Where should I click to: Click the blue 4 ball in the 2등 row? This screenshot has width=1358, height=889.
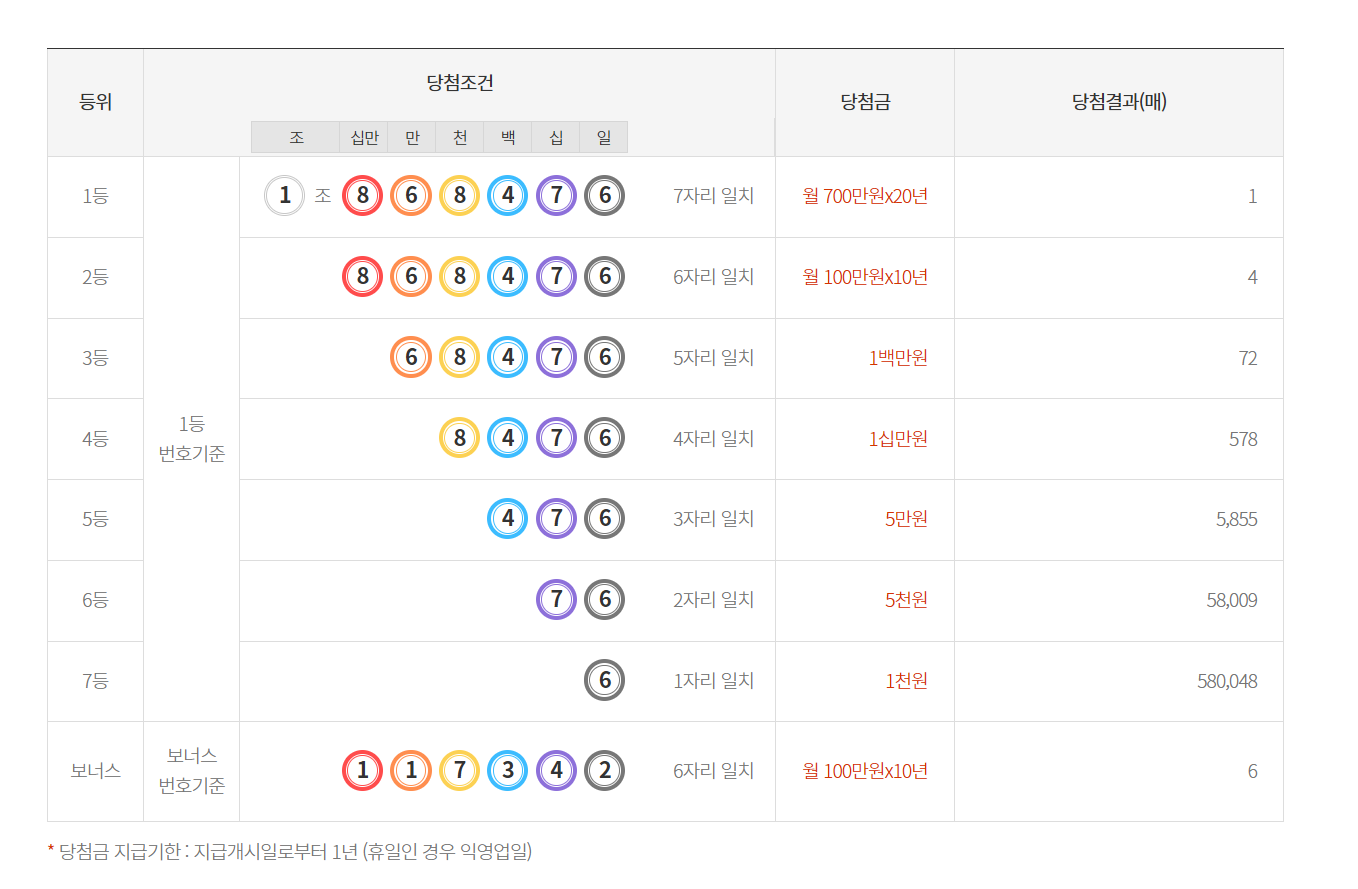point(508,277)
